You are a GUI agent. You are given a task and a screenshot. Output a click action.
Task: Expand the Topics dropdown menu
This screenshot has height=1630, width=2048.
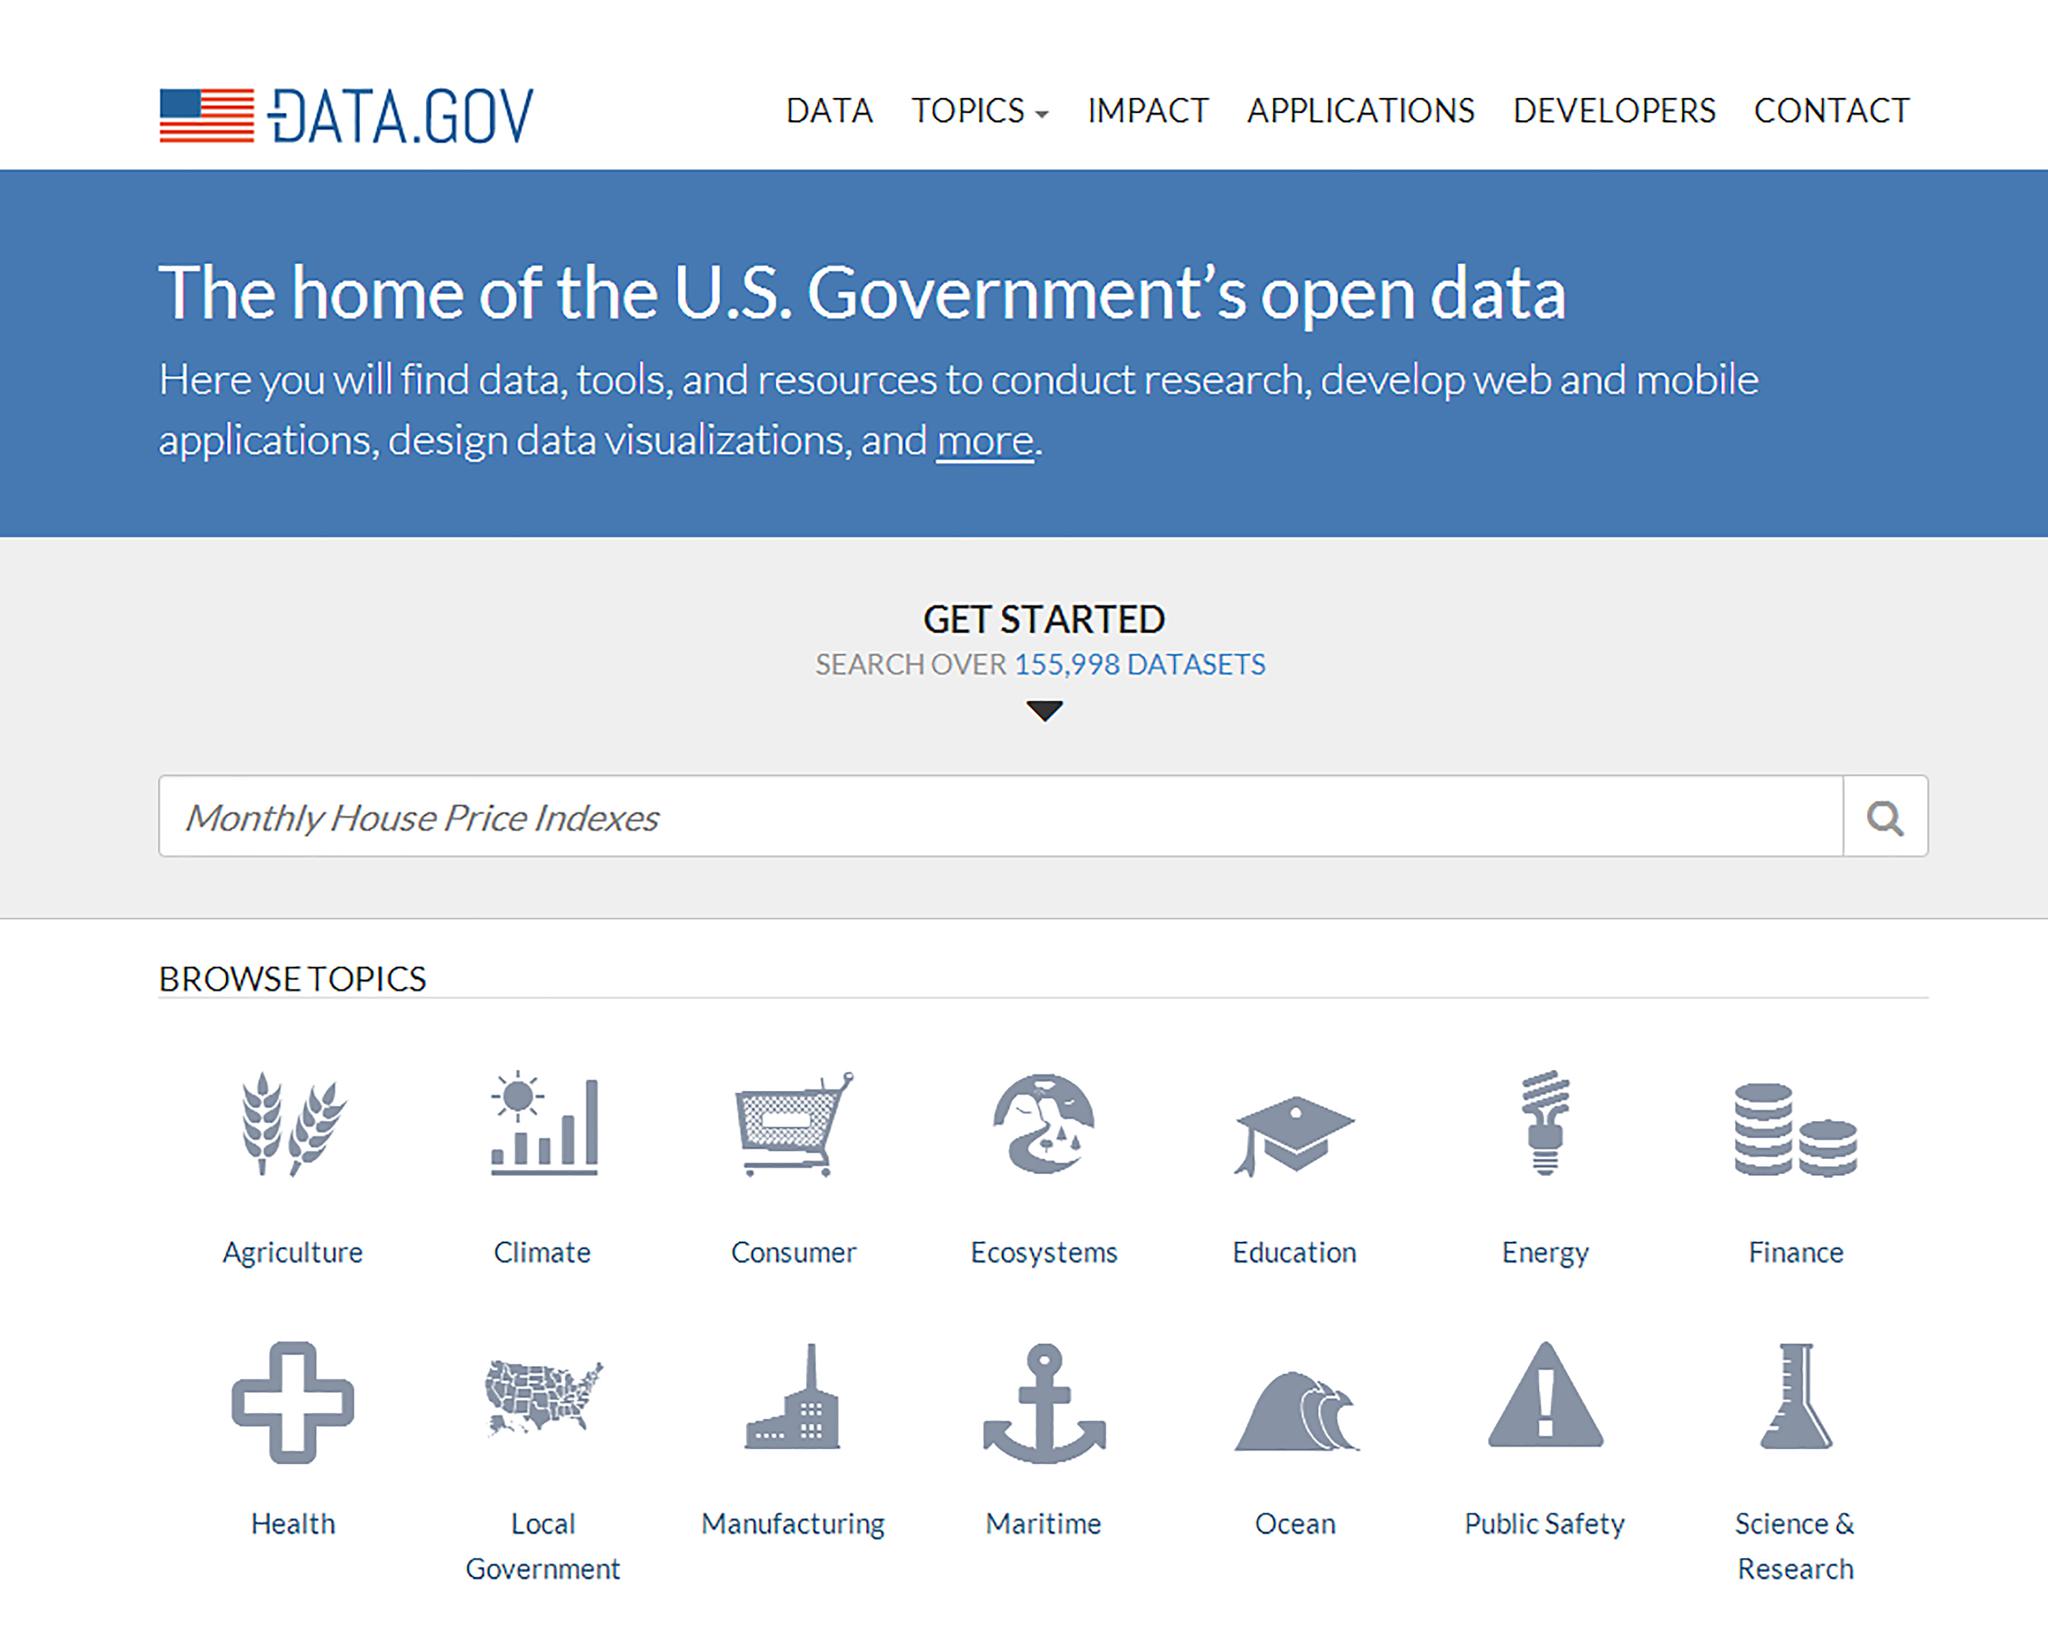point(979,111)
